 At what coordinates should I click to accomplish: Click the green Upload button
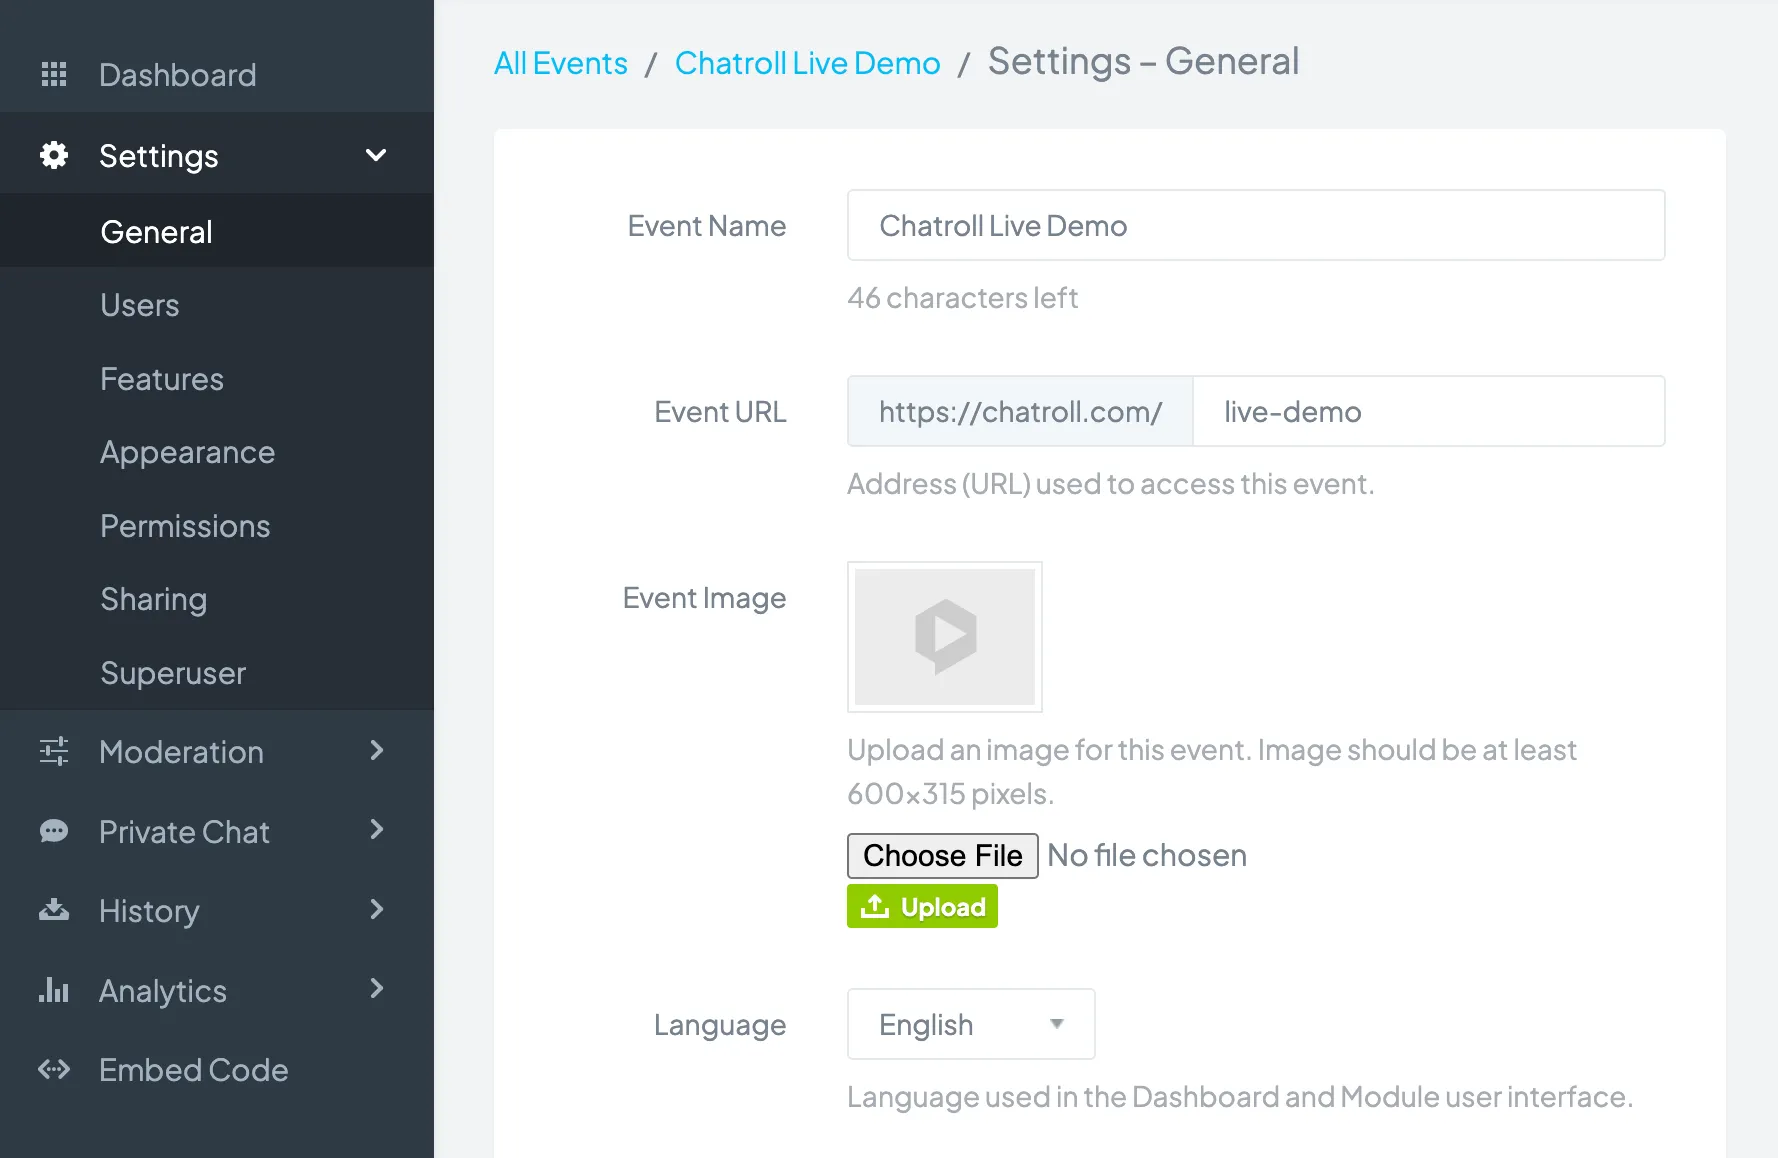[x=922, y=906]
